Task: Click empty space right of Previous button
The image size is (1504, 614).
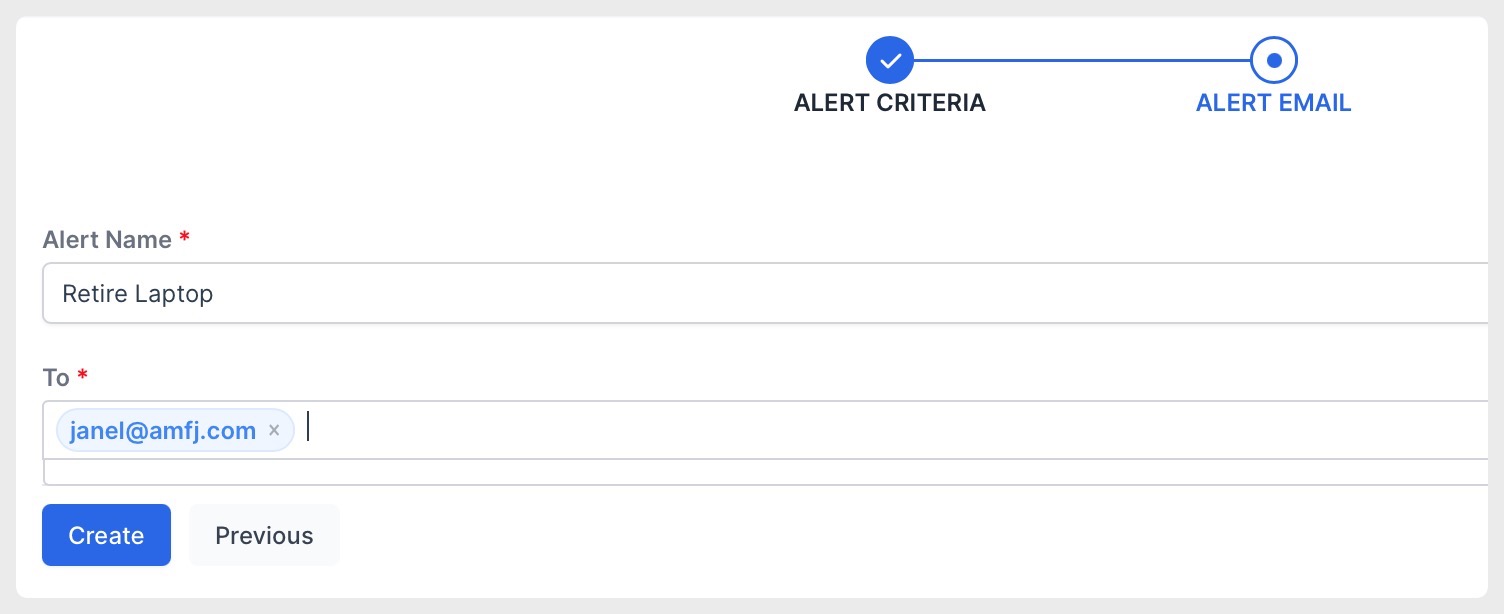Action: click(x=900, y=535)
